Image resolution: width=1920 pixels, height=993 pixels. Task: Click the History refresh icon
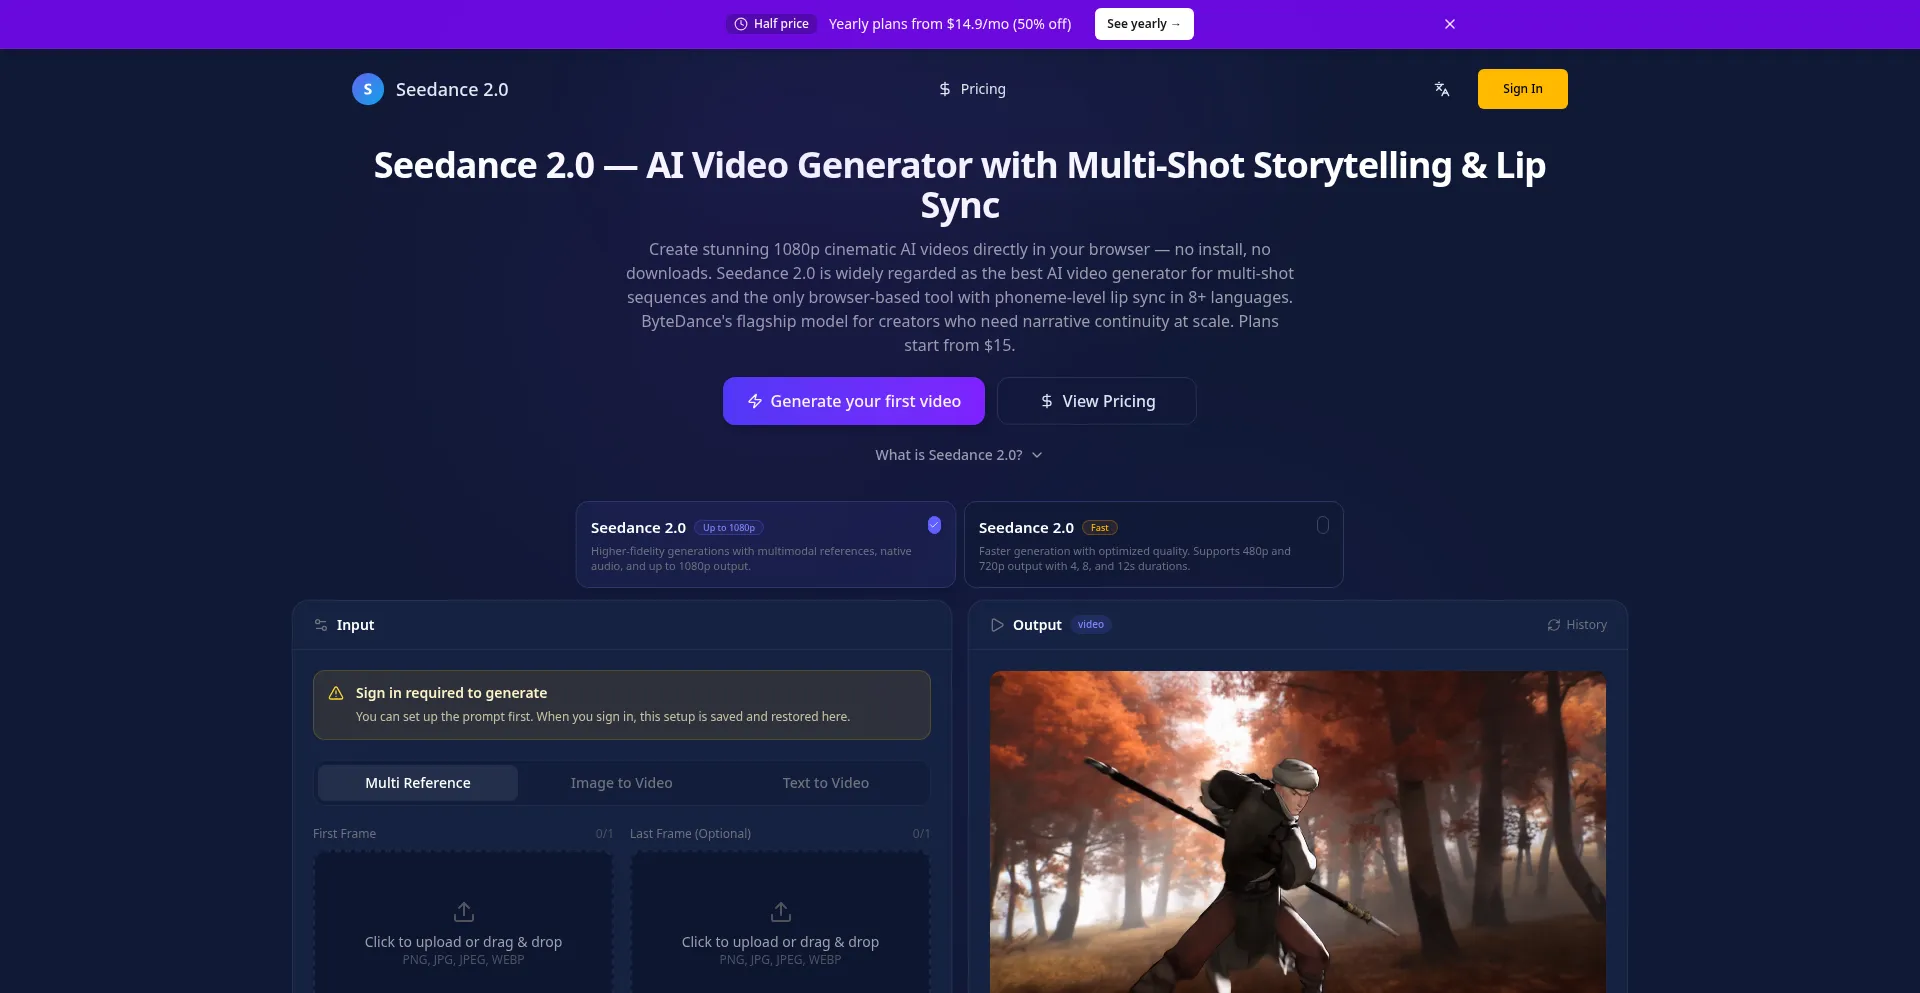(x=1554, y=625)
